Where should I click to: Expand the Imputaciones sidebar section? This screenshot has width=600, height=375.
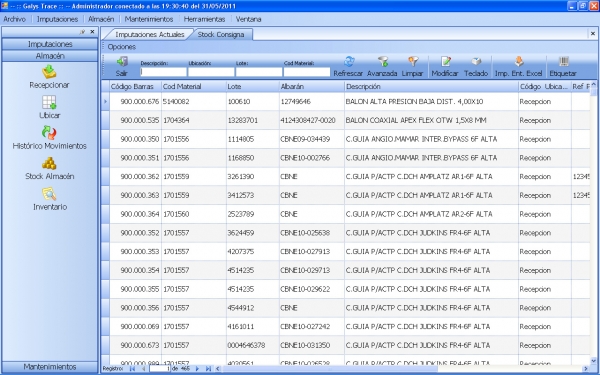pos(50,44)
